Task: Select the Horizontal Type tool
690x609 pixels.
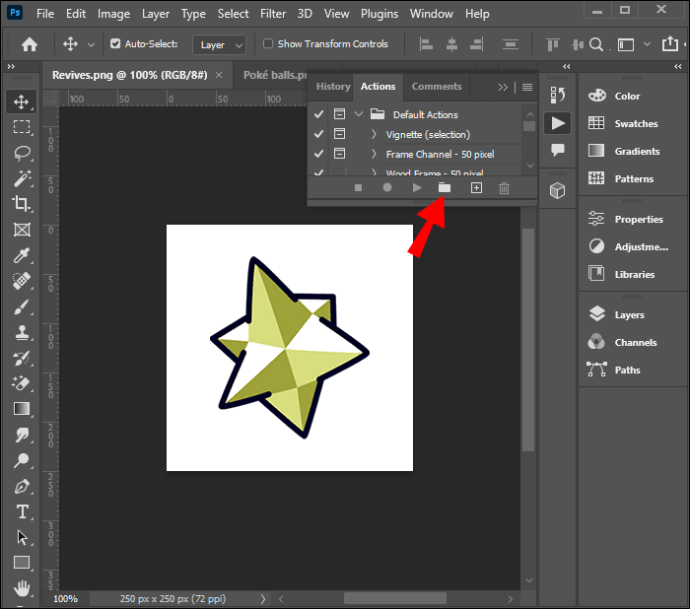Action: 22,512
